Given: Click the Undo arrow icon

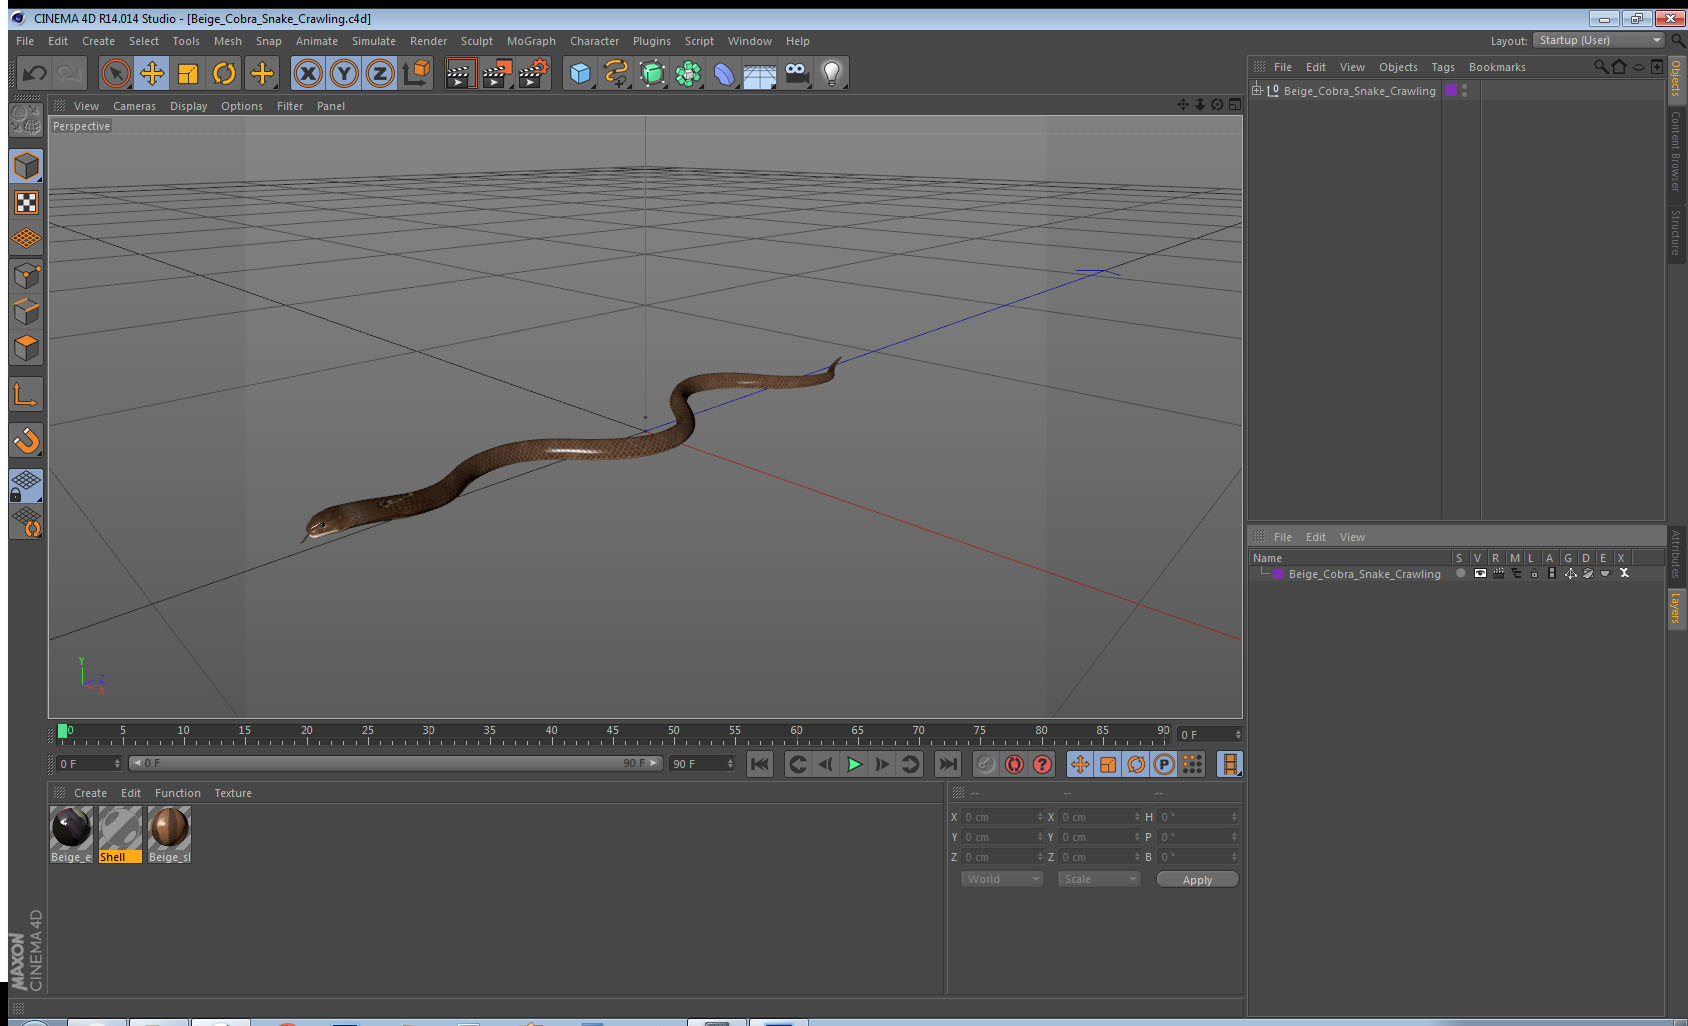Looking at the screenshot, I should point(35,73).
